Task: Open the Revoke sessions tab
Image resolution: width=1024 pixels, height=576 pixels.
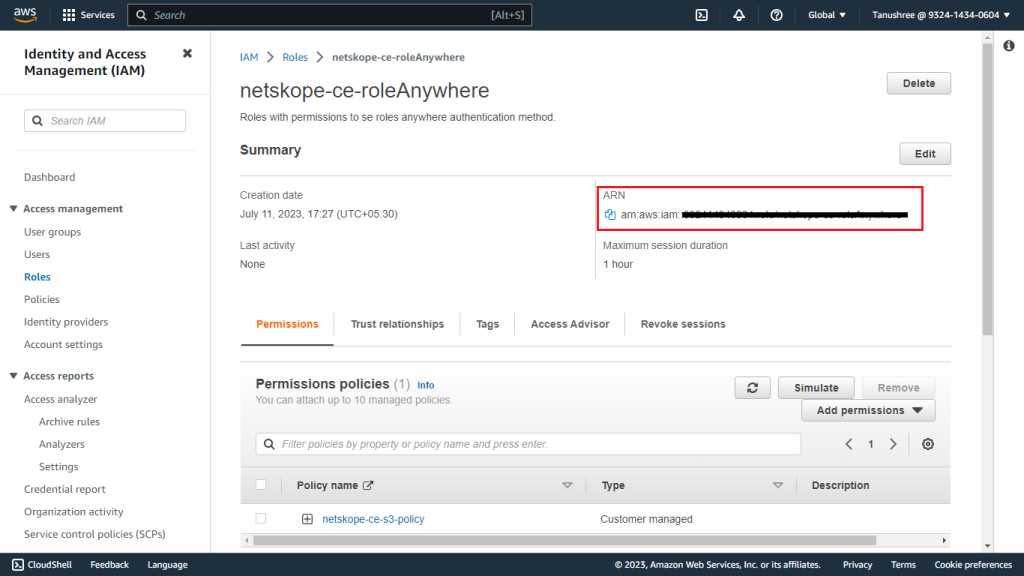Action: coord(682,324)
